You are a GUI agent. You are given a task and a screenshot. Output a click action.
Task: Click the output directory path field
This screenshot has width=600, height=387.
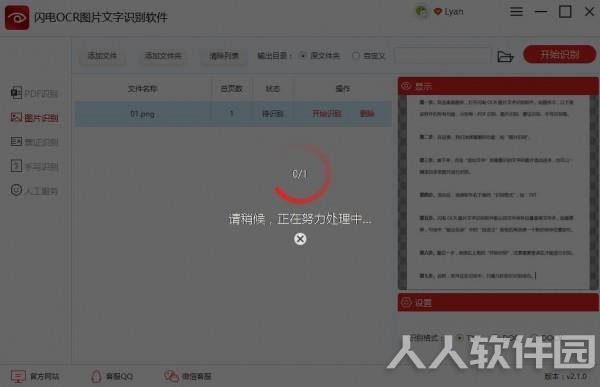point(443,56)
